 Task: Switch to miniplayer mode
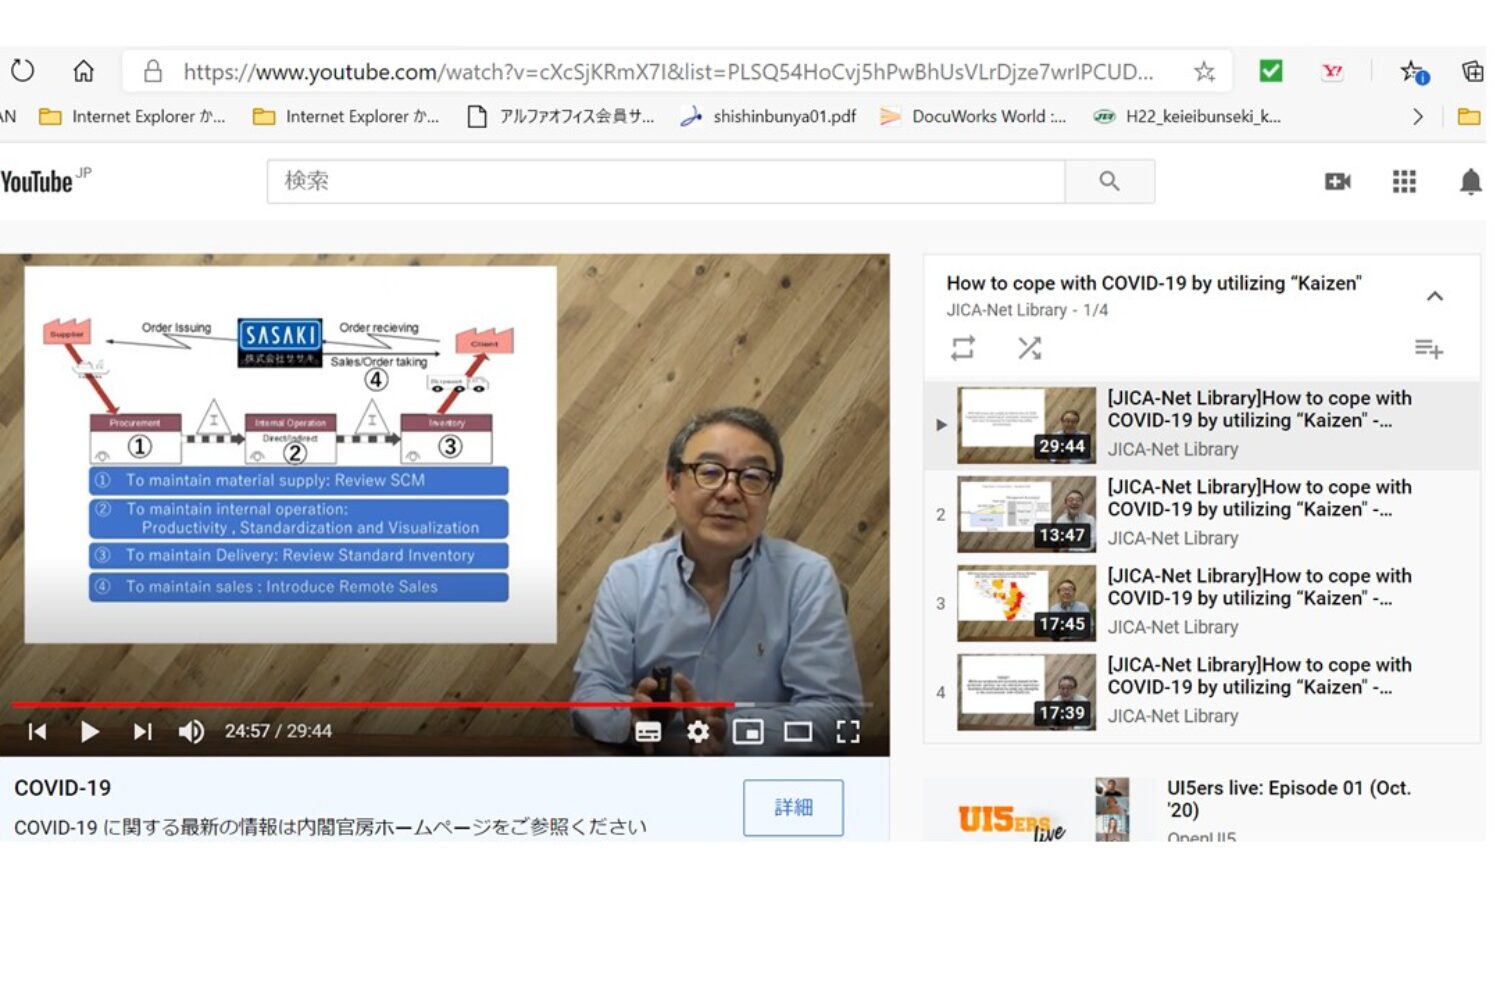point(748,732)
